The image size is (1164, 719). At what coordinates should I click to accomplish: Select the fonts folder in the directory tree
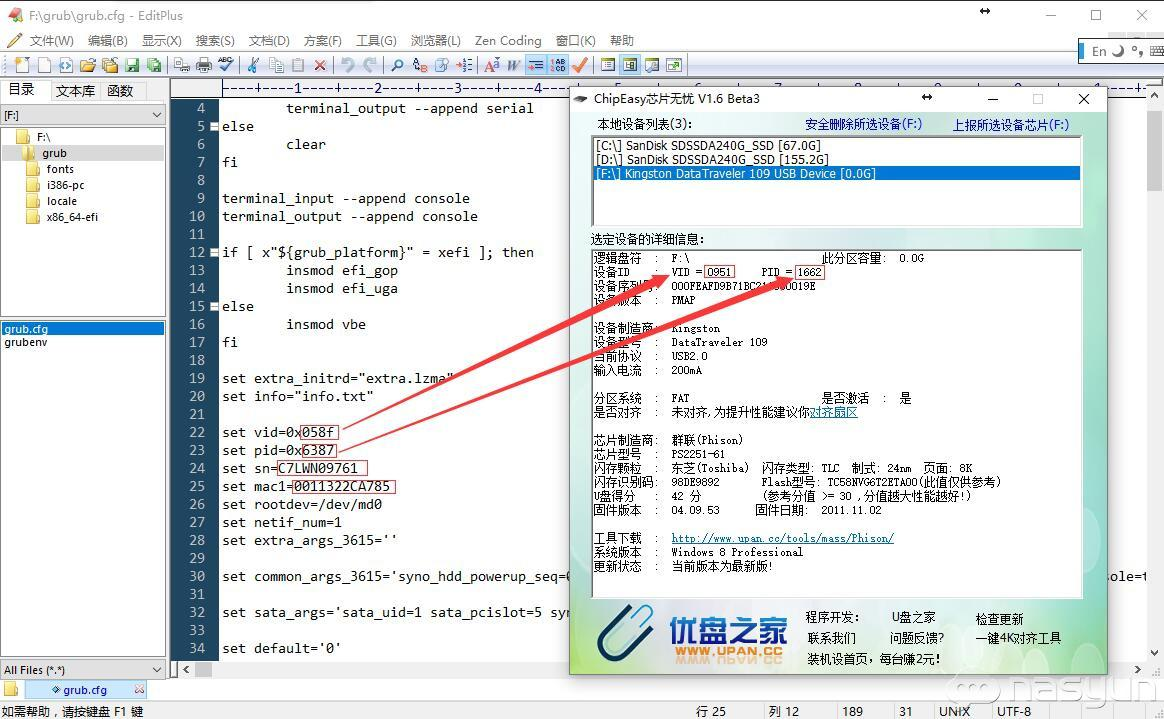coord(59,169)
